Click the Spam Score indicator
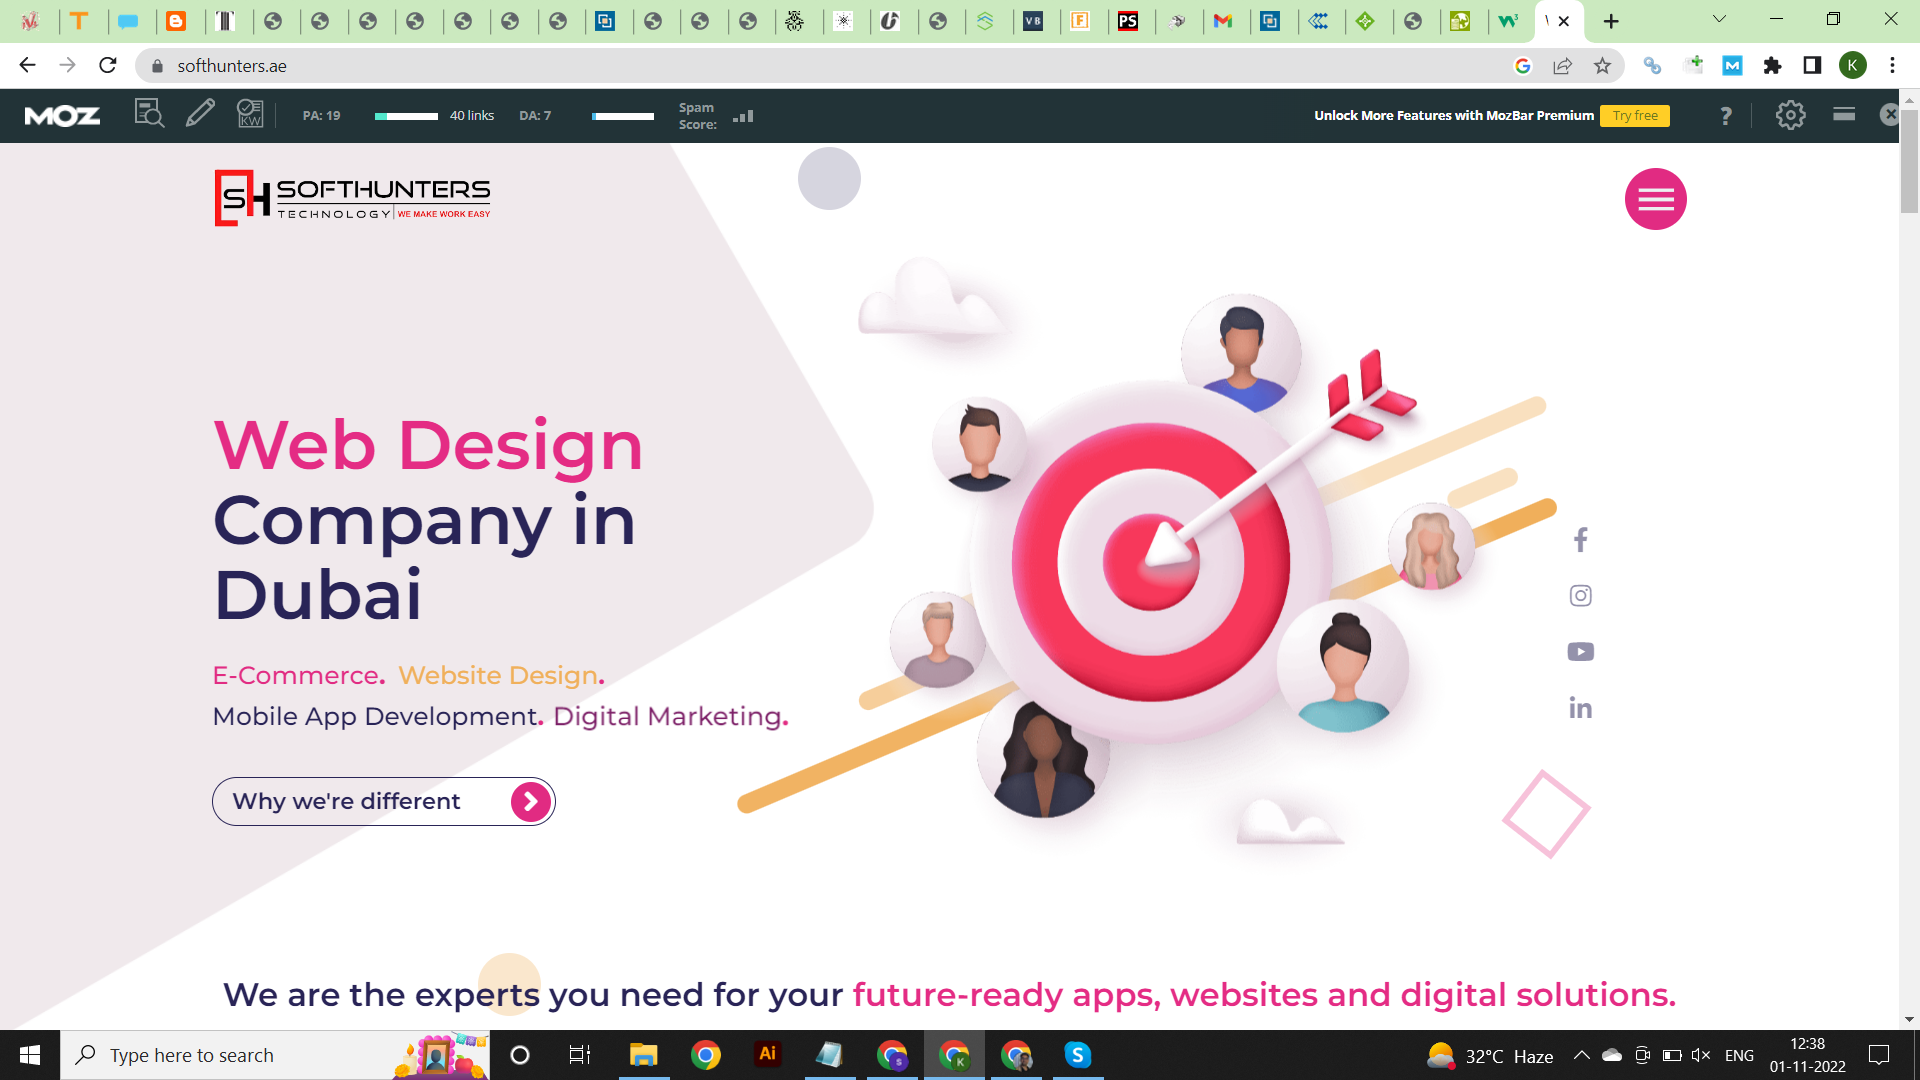 (x=715, y=116)
